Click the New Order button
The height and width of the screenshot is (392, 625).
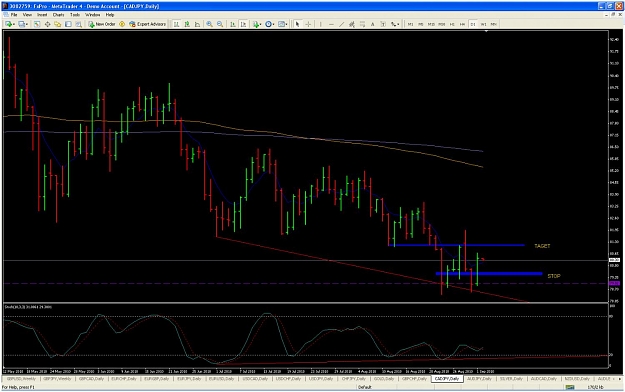[x=102, y=24]
